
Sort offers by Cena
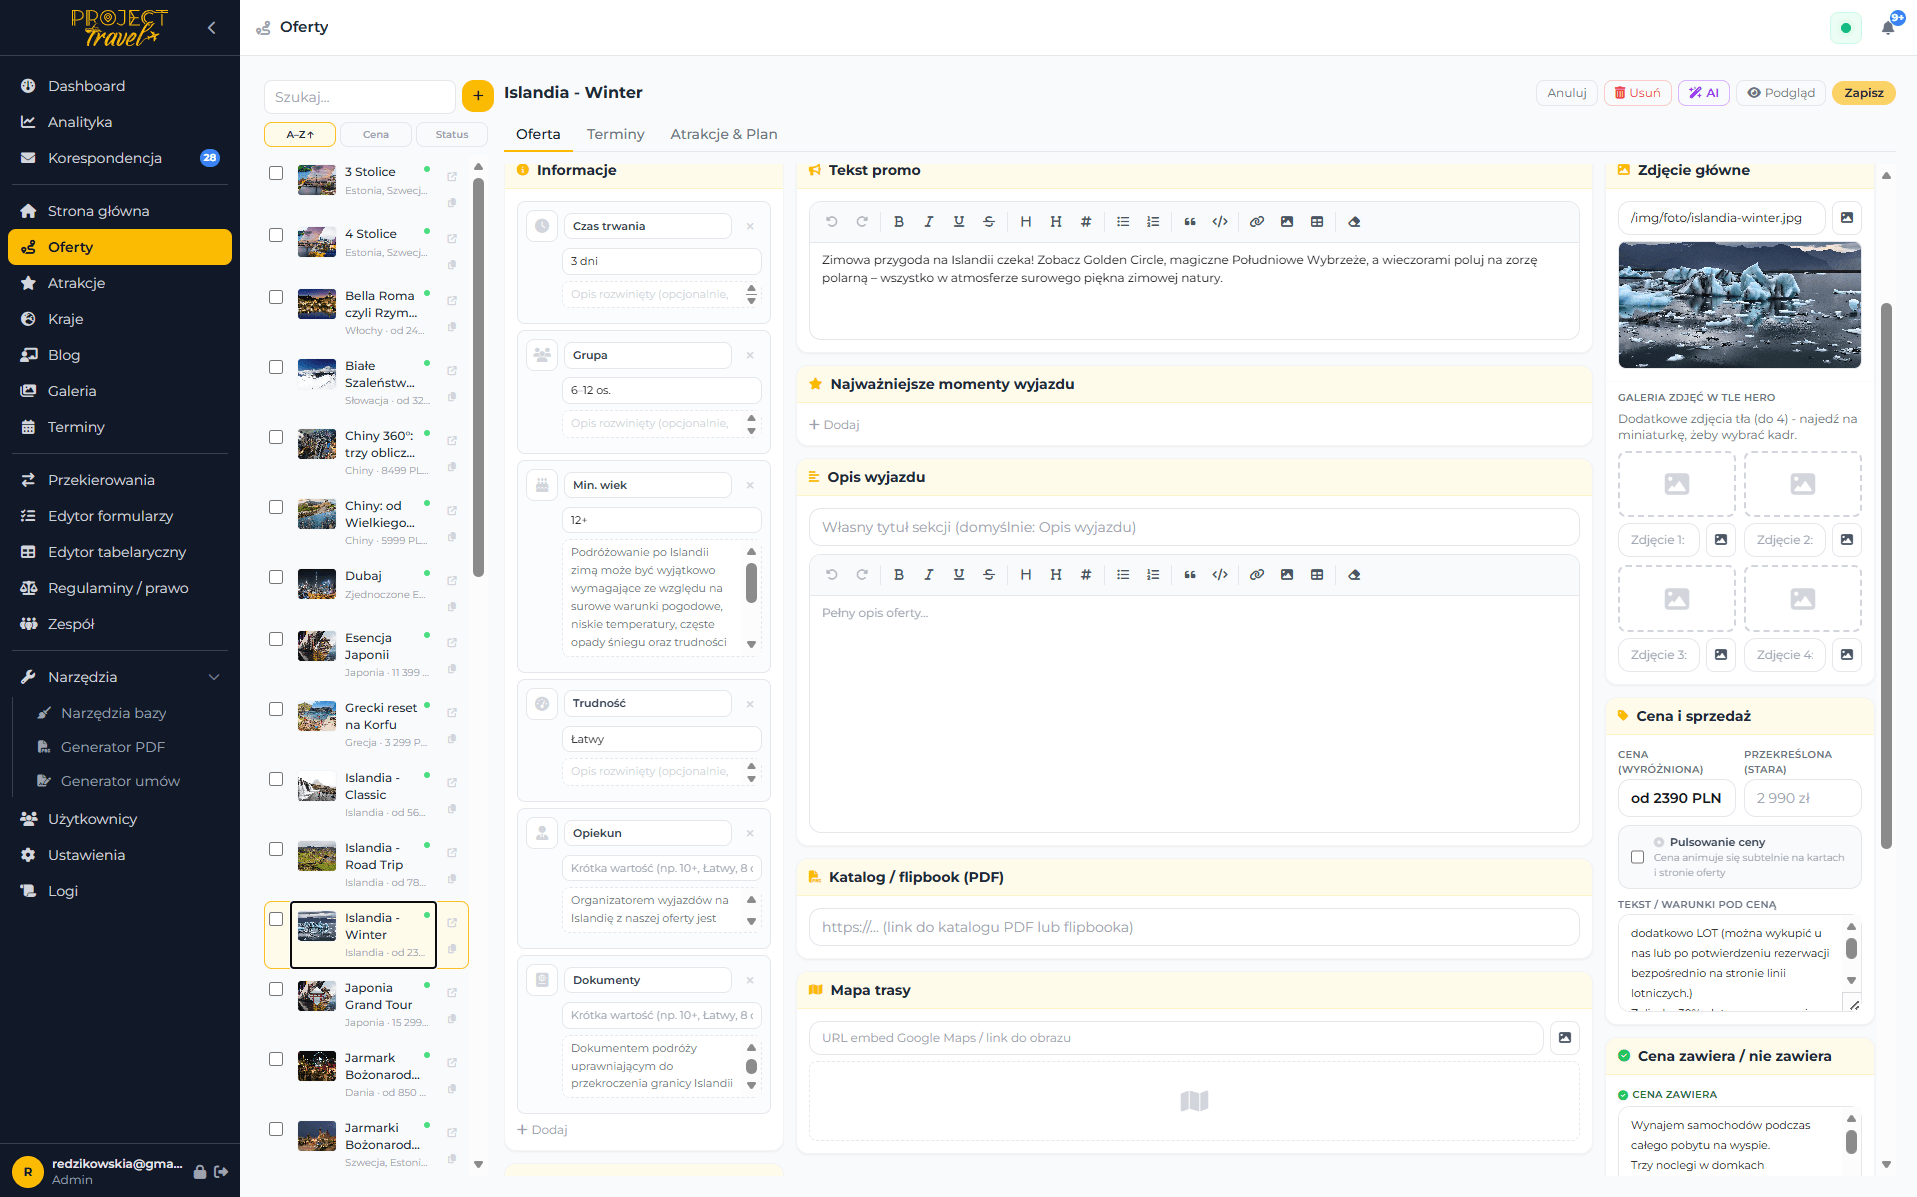pyautogui.click(x=376, y=134)
